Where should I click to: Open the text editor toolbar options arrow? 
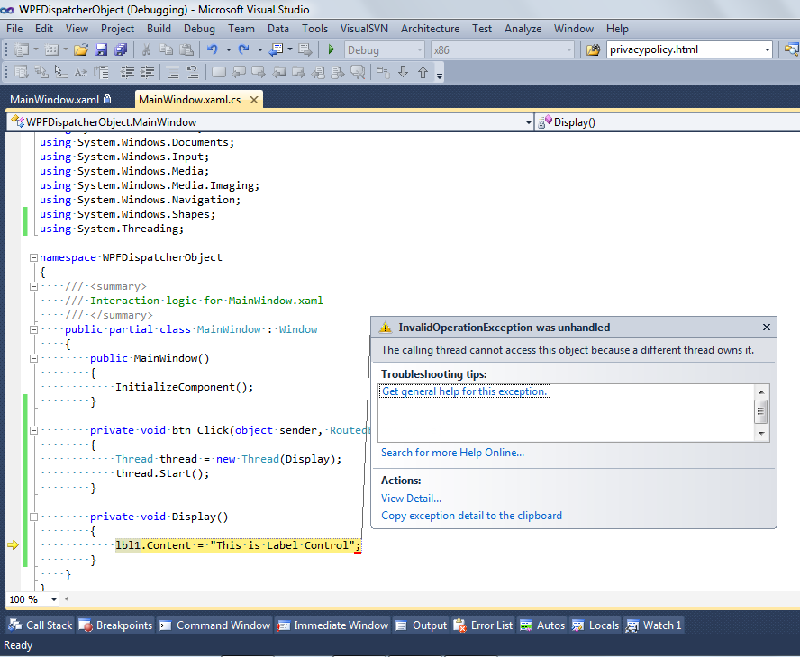(439, 76)
